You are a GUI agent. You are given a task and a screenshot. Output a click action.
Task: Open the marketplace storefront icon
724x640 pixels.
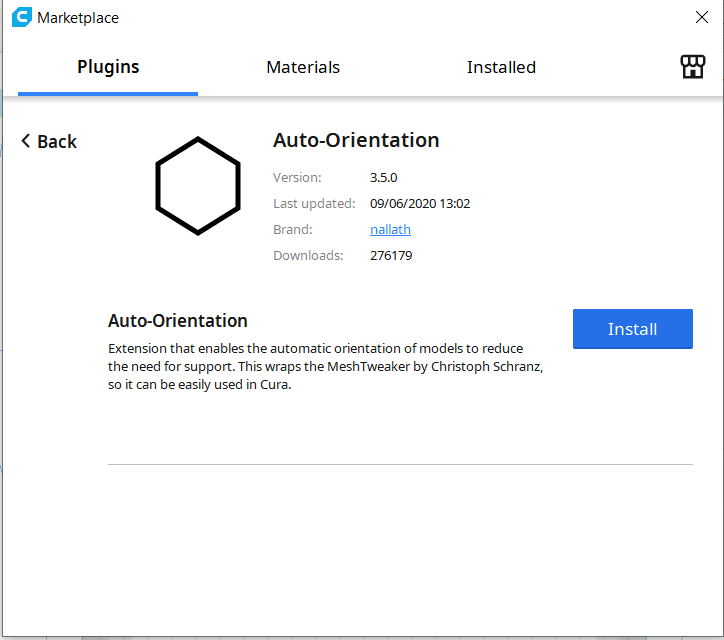(692, 67)
